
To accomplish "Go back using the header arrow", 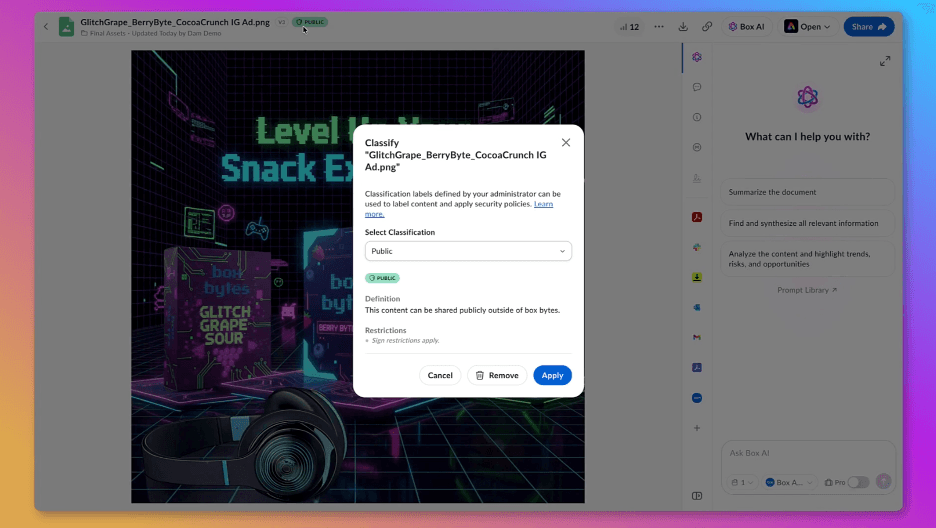I will click(x=46, y=26).
